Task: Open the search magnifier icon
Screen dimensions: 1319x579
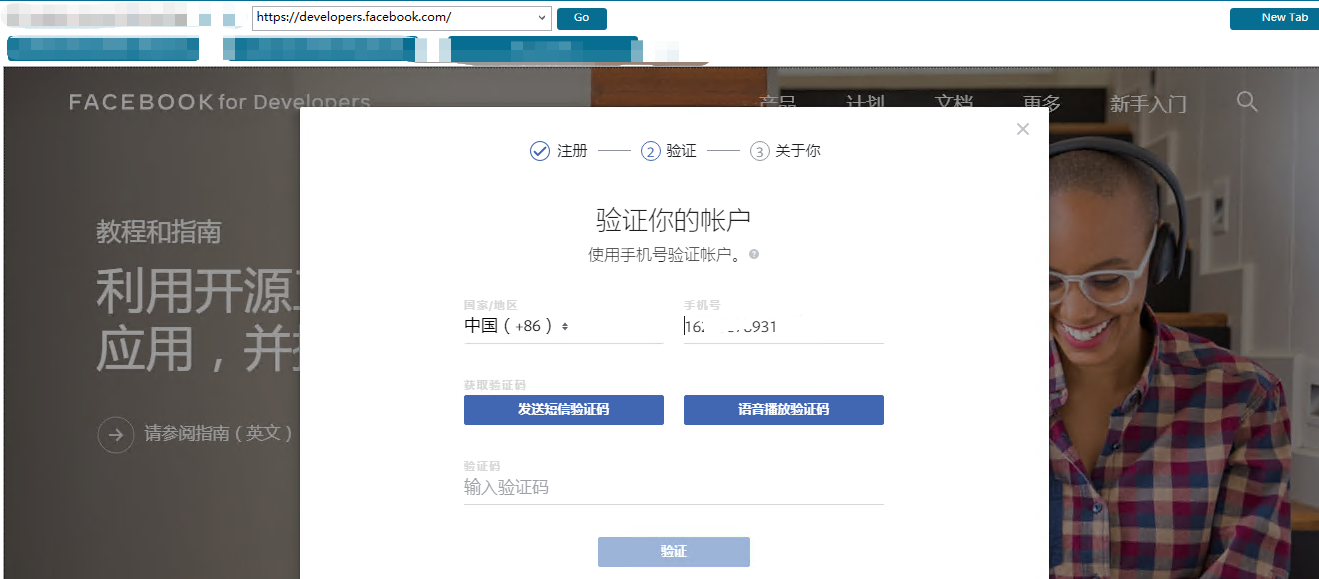Action: pos(1246,101)
